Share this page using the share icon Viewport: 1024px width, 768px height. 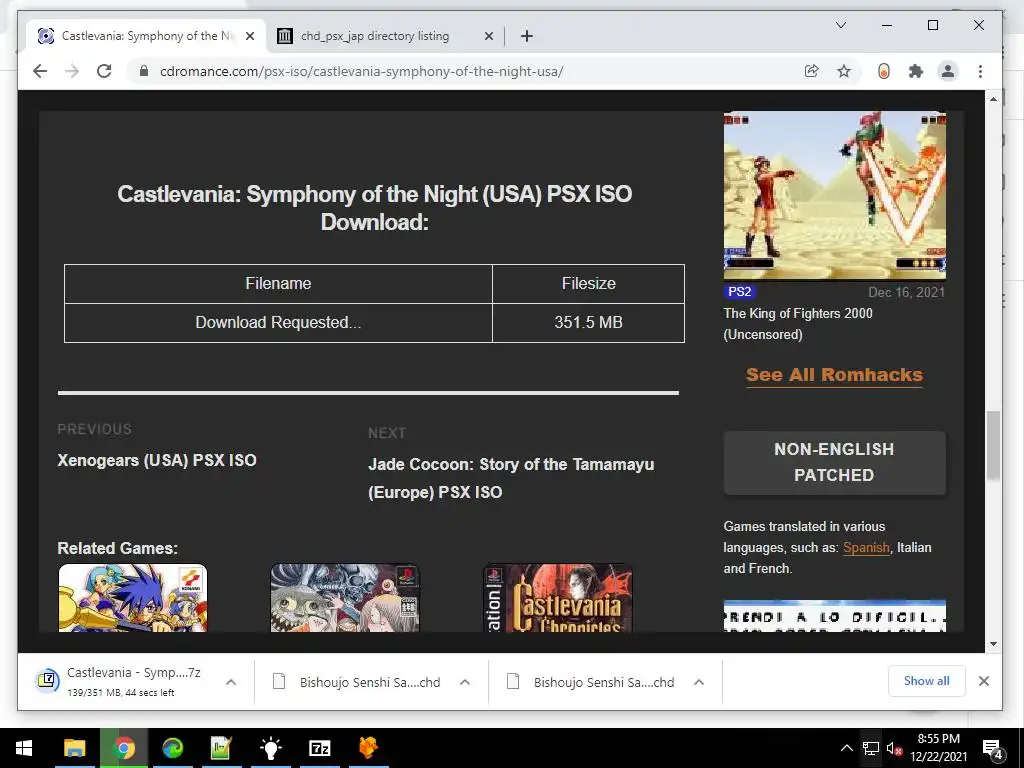tap(811, 71)
